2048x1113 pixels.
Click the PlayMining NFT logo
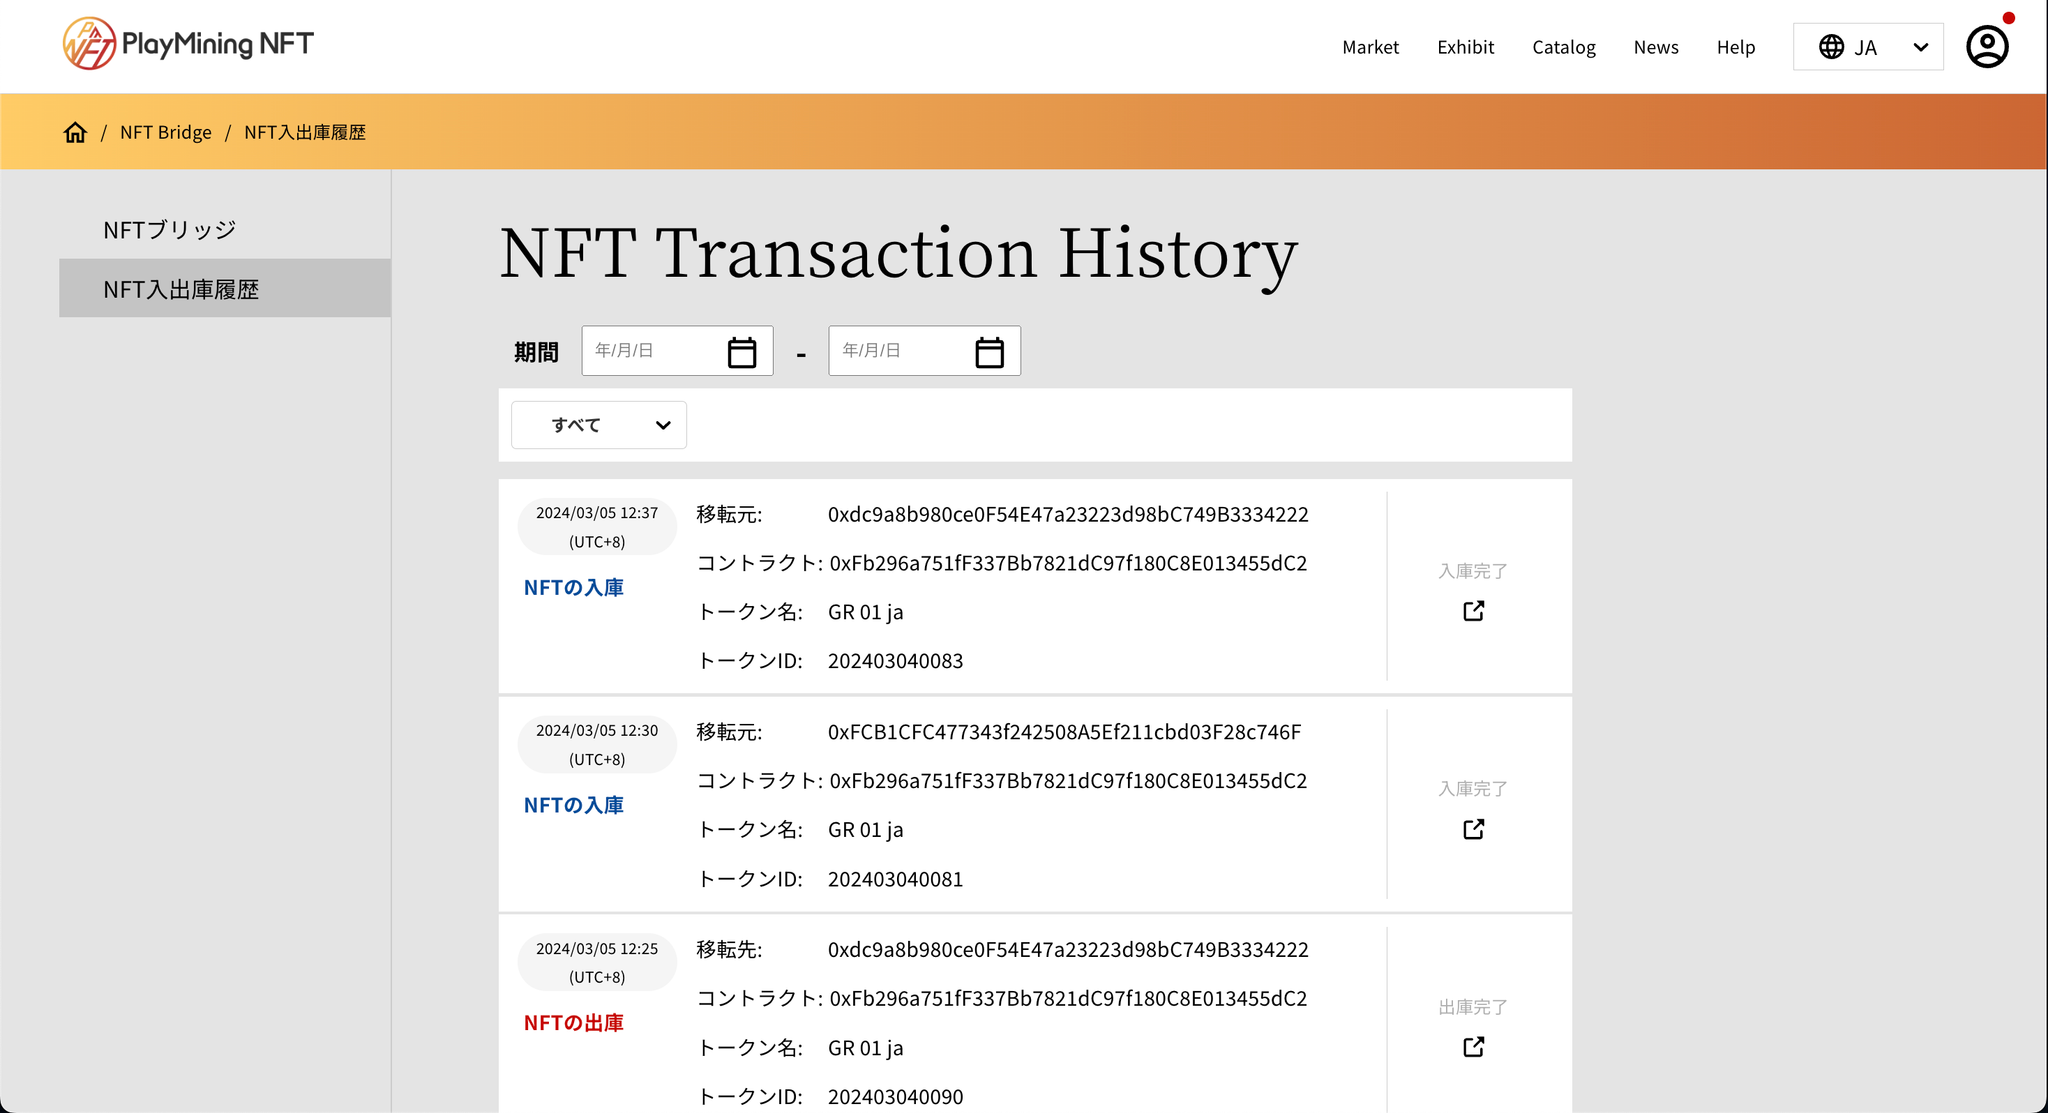pos(188,44)
